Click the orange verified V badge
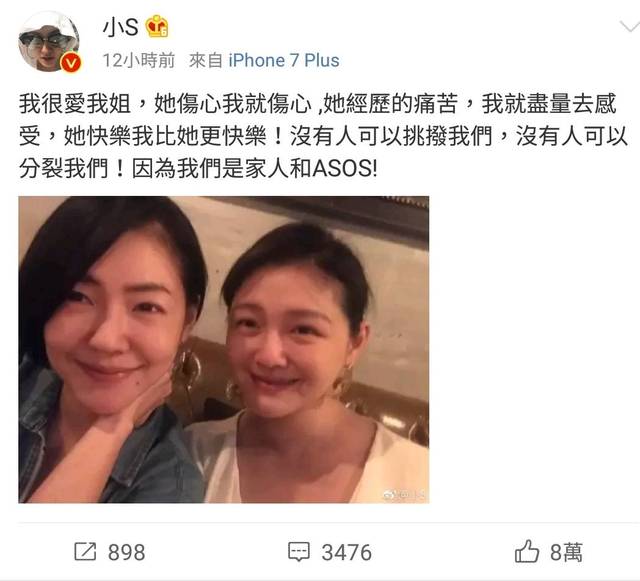 71,62
